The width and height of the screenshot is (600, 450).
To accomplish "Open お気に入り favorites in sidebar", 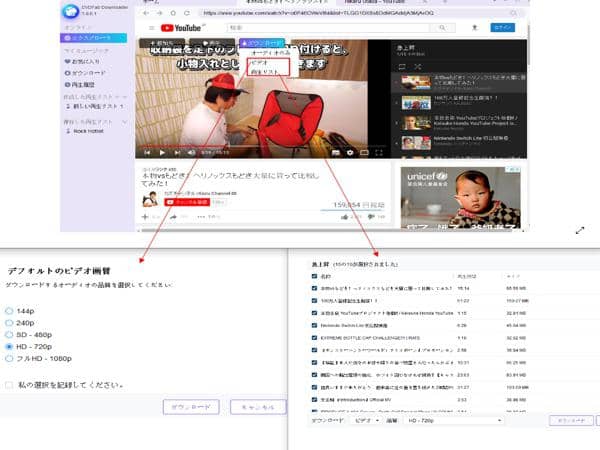I will 83,61.
